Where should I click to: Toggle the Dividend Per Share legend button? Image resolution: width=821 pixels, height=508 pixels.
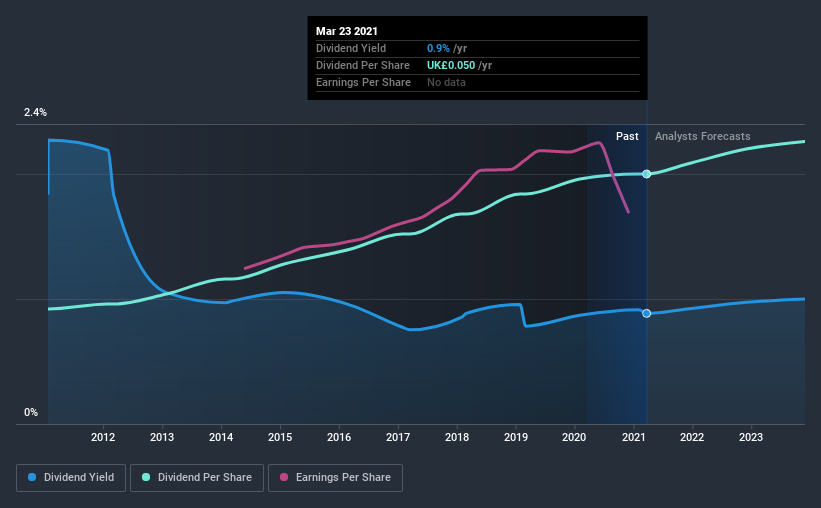[x=197, y=478]
